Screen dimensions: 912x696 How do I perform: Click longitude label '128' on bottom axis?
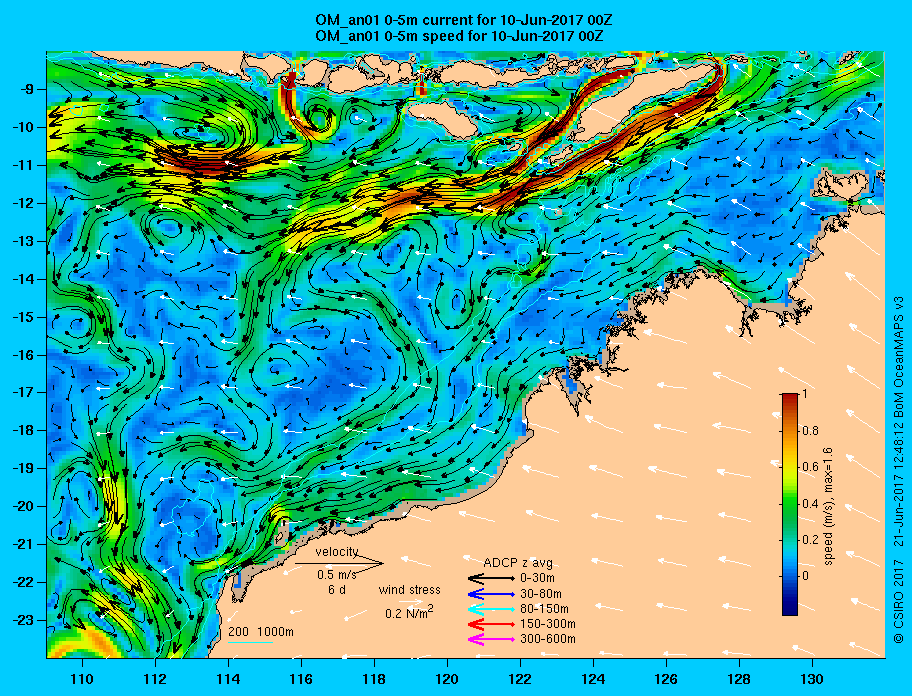tap(739, 679)
